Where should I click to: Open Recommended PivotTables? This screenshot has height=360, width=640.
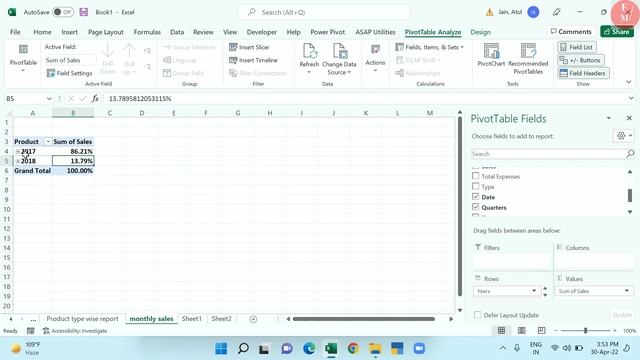(x=528, y=58)
